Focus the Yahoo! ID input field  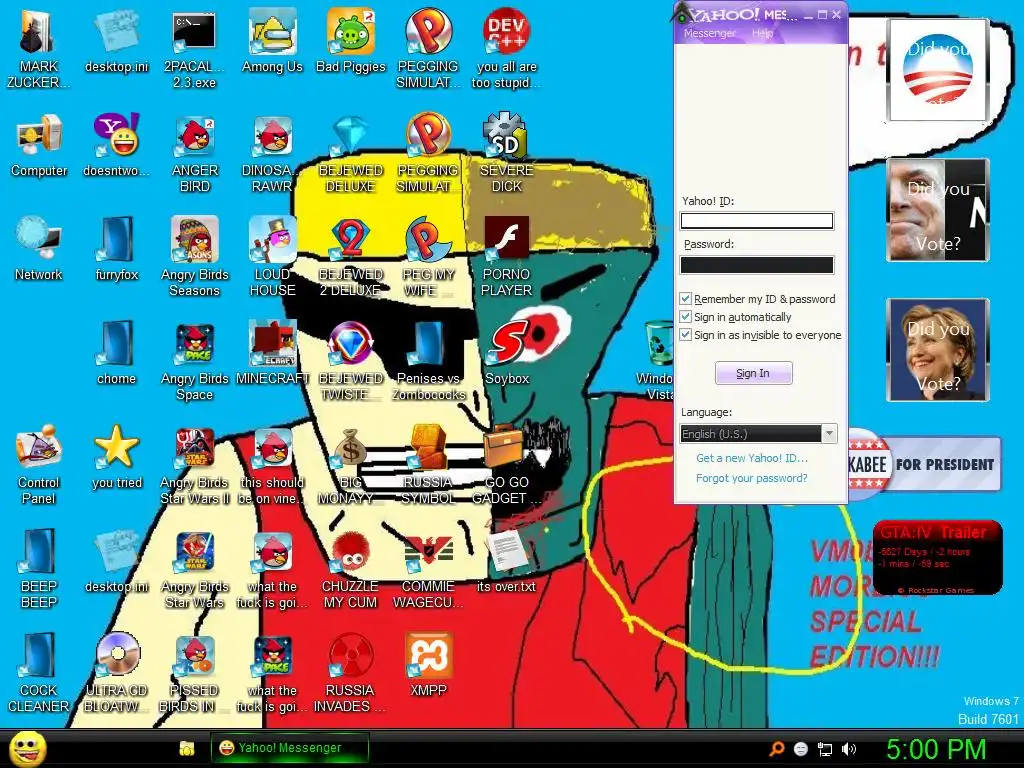click(x=757, y=221)
